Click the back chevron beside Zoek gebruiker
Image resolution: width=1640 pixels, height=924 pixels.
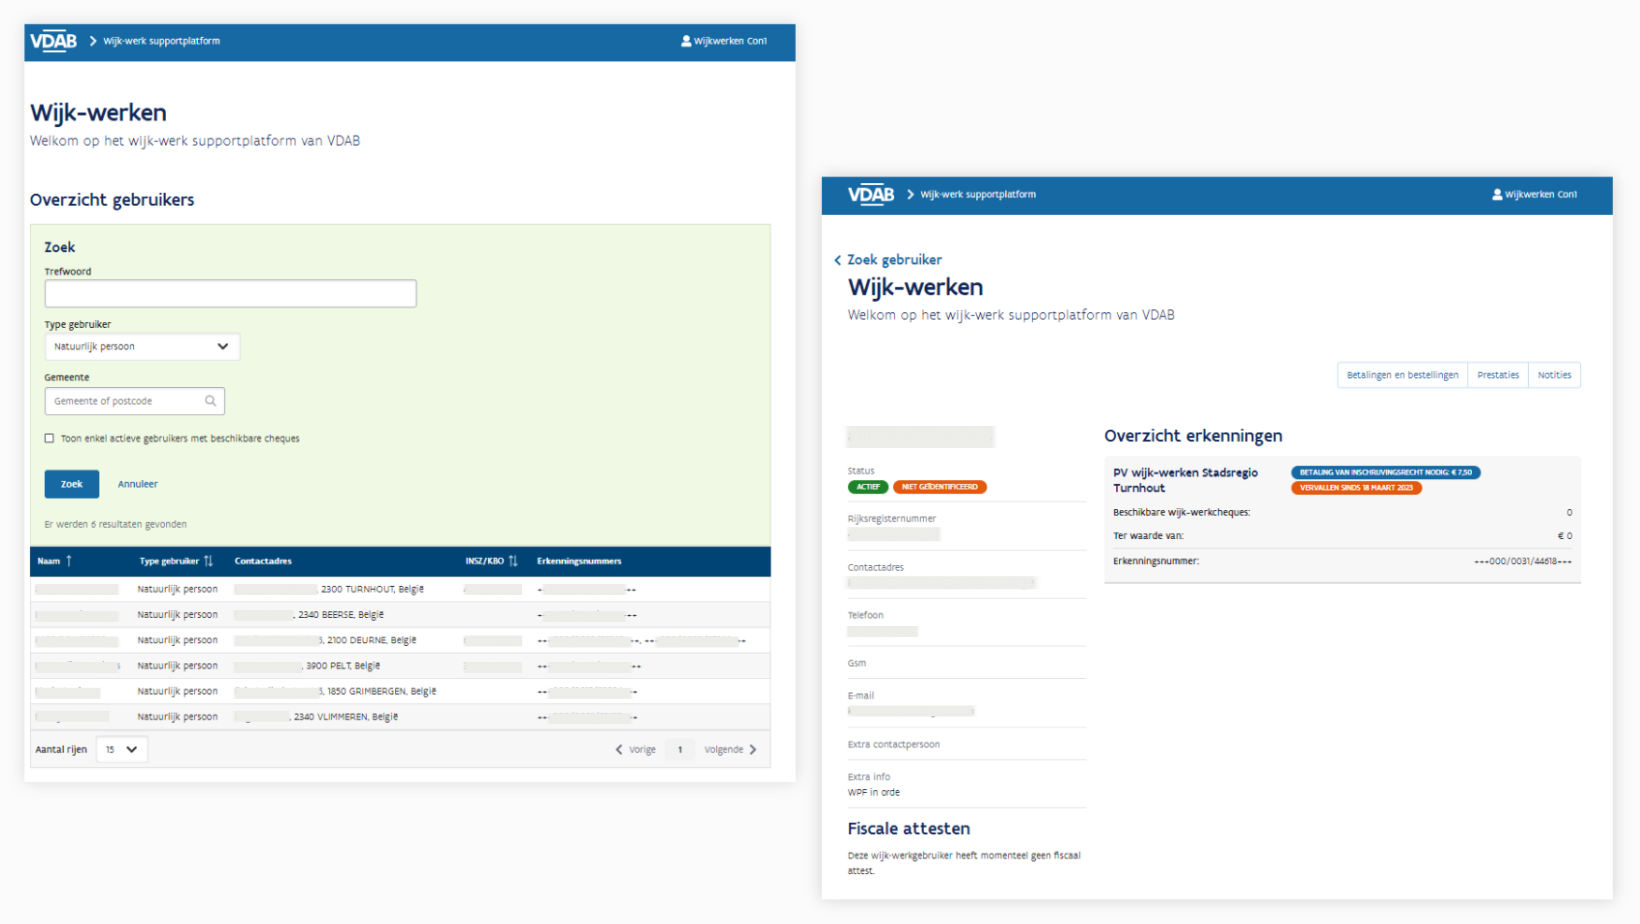837,259
